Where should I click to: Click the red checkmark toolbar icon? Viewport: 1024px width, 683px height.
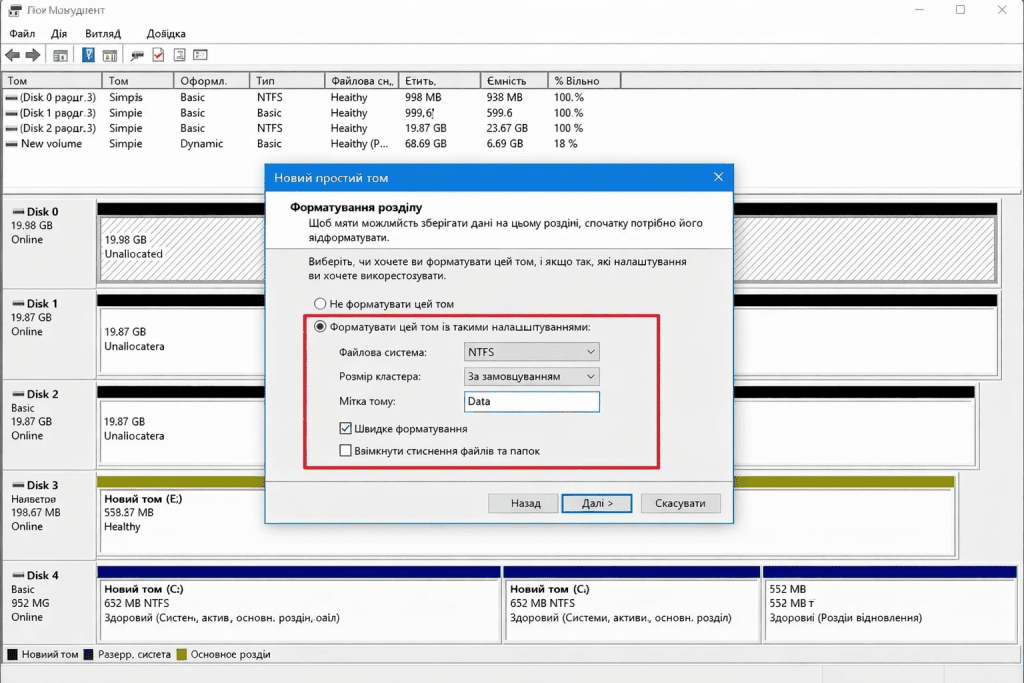158,55
